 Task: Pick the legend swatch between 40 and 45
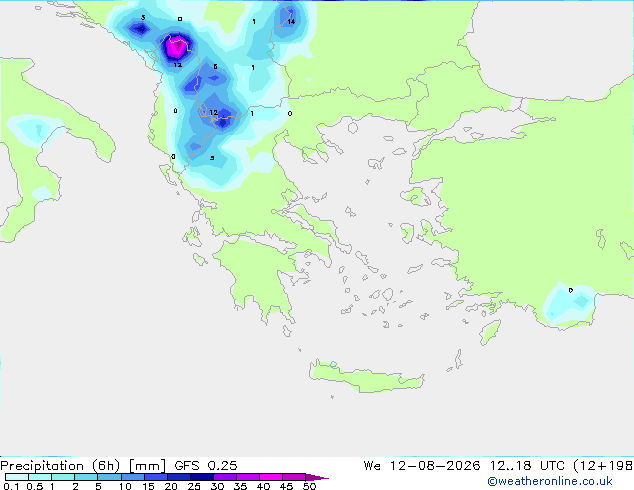click(x=271, y=477)
